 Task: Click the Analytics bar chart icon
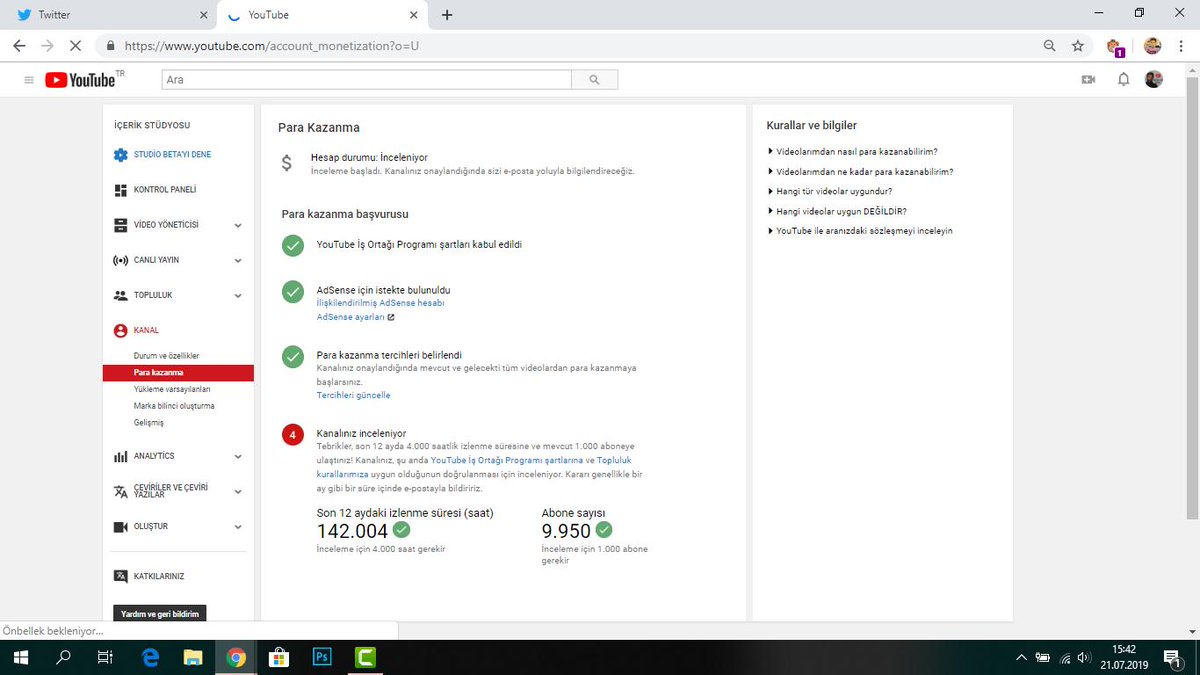click(x=121, y=456)
